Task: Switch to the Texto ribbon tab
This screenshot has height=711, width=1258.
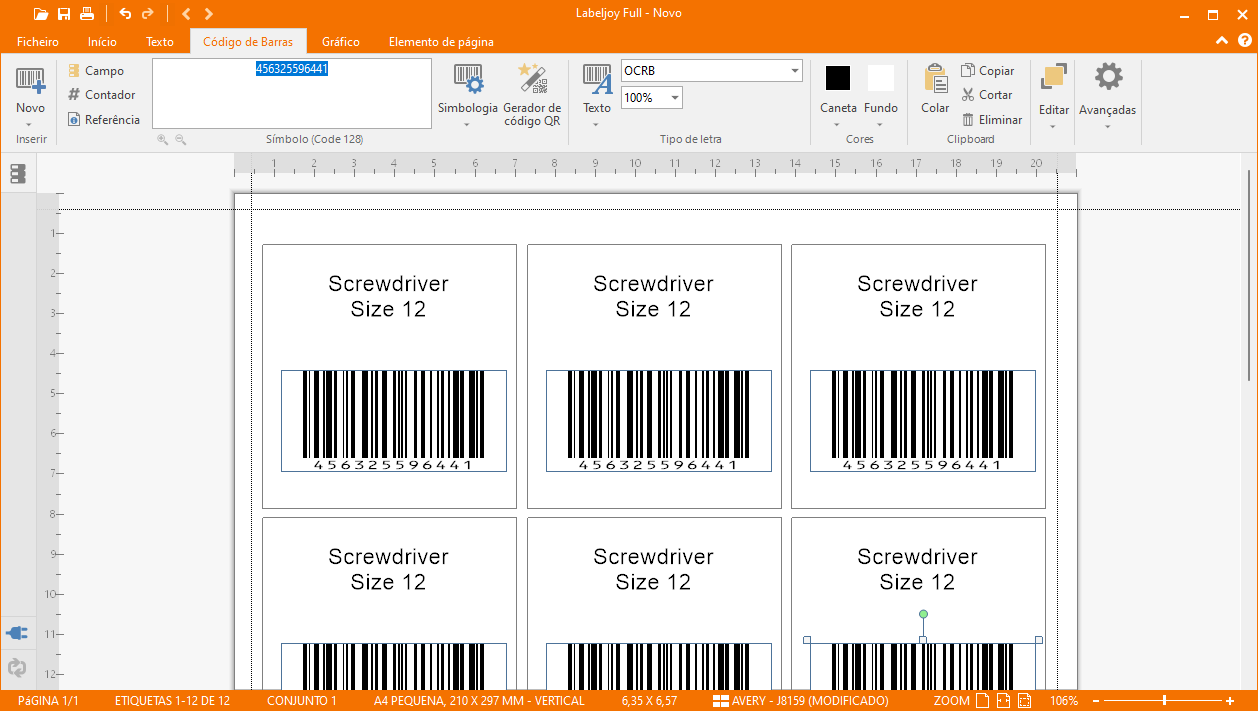Action: (160, 42)
